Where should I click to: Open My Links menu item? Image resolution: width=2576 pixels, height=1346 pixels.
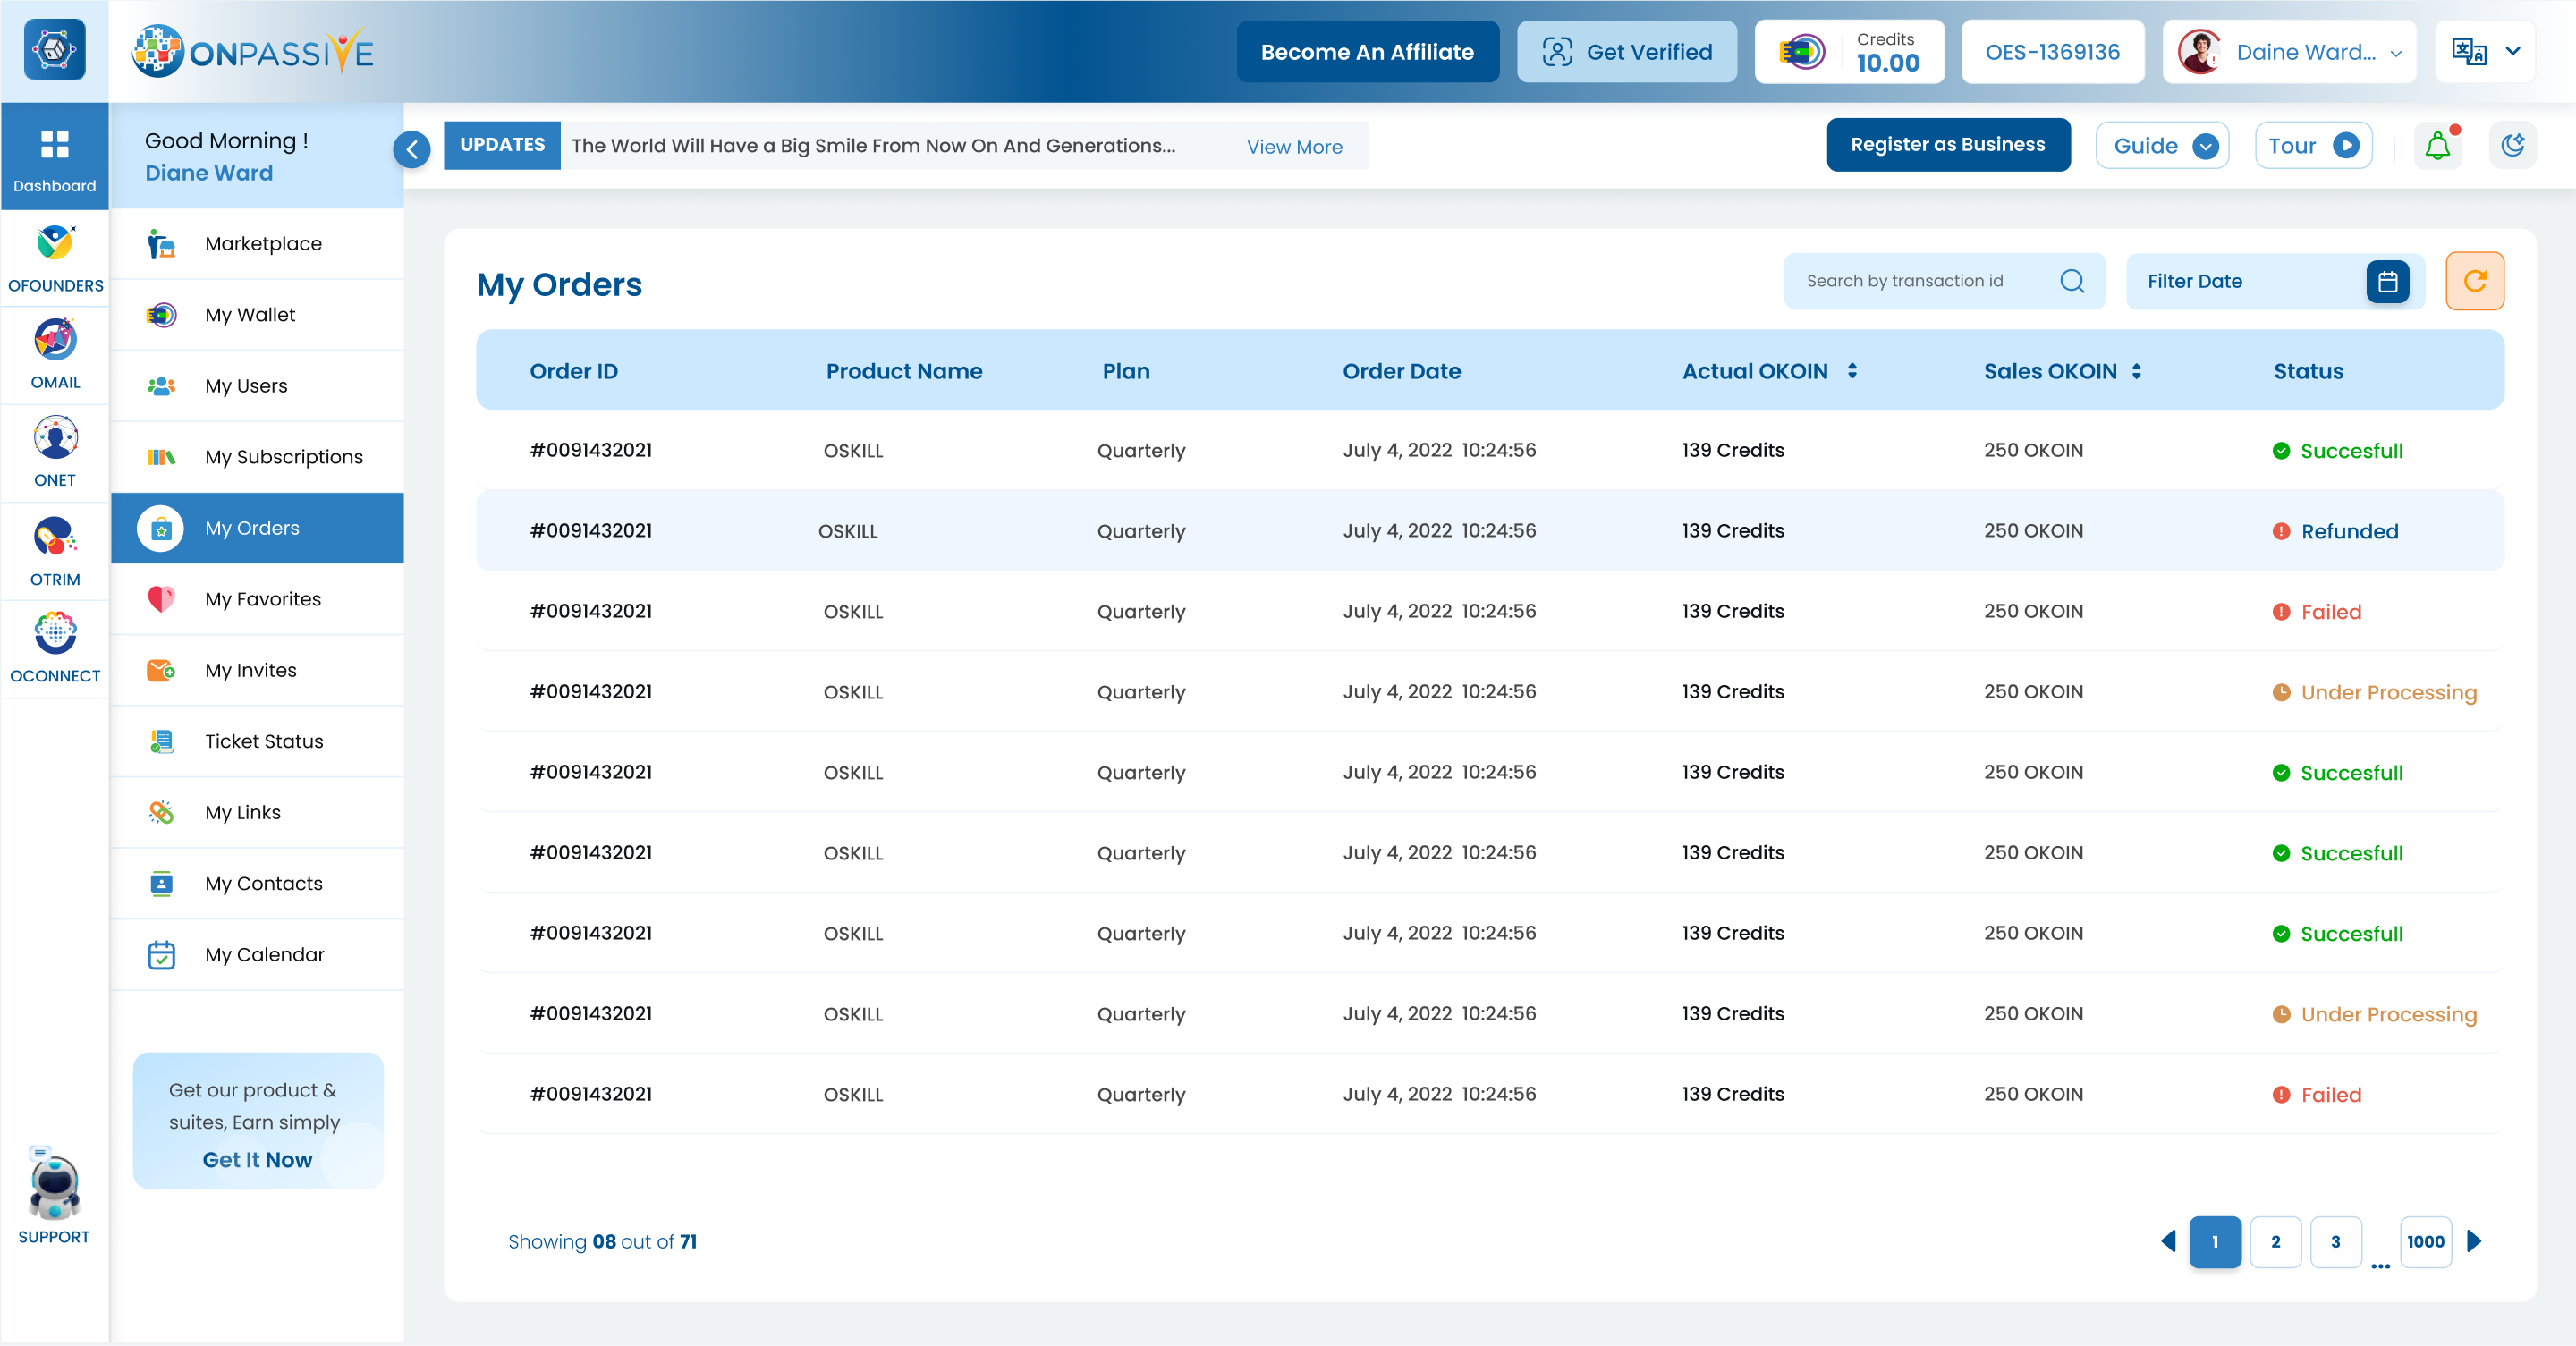coord(257,812)
